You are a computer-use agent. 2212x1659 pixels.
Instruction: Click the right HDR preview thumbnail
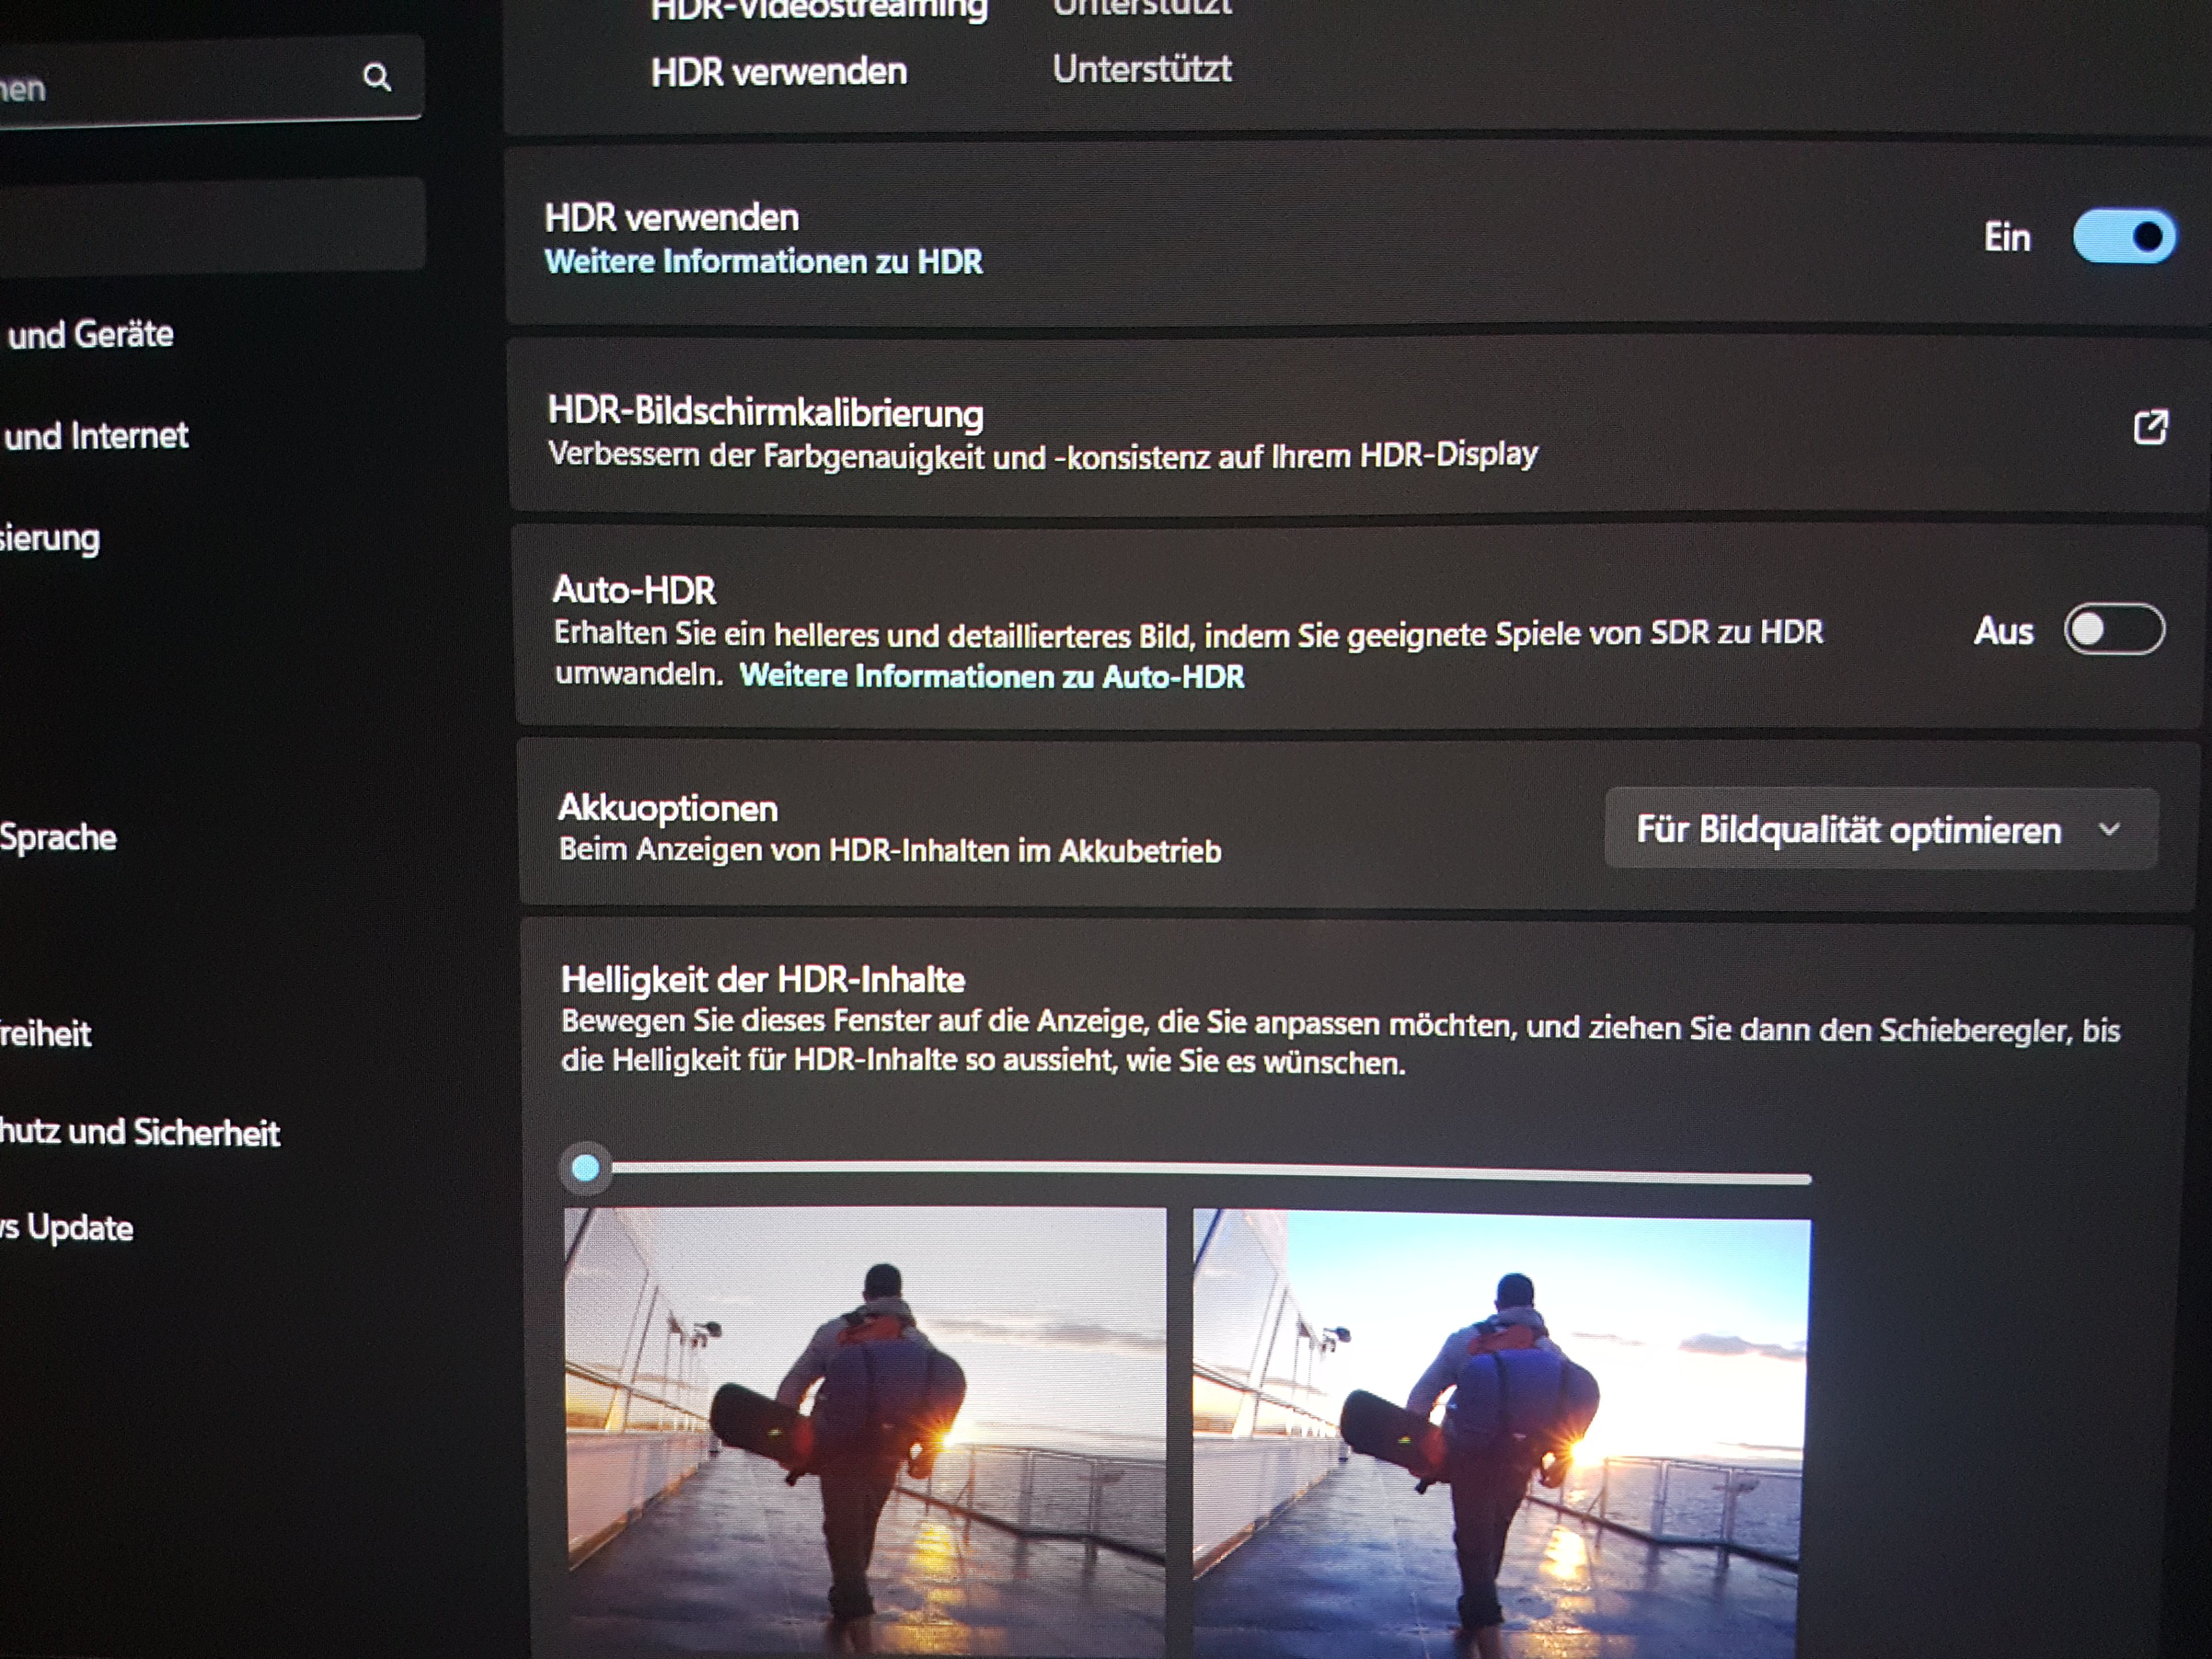1500,1435
